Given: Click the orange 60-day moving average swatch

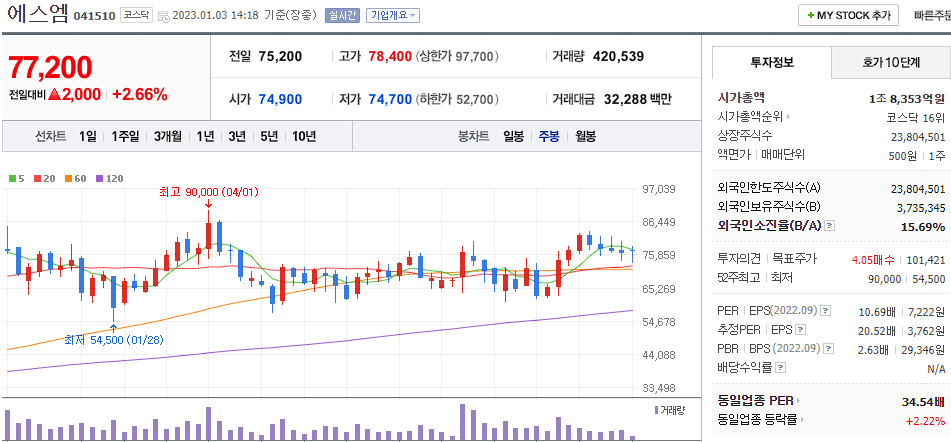Looking at the screenshot, I should click(69, 179).
